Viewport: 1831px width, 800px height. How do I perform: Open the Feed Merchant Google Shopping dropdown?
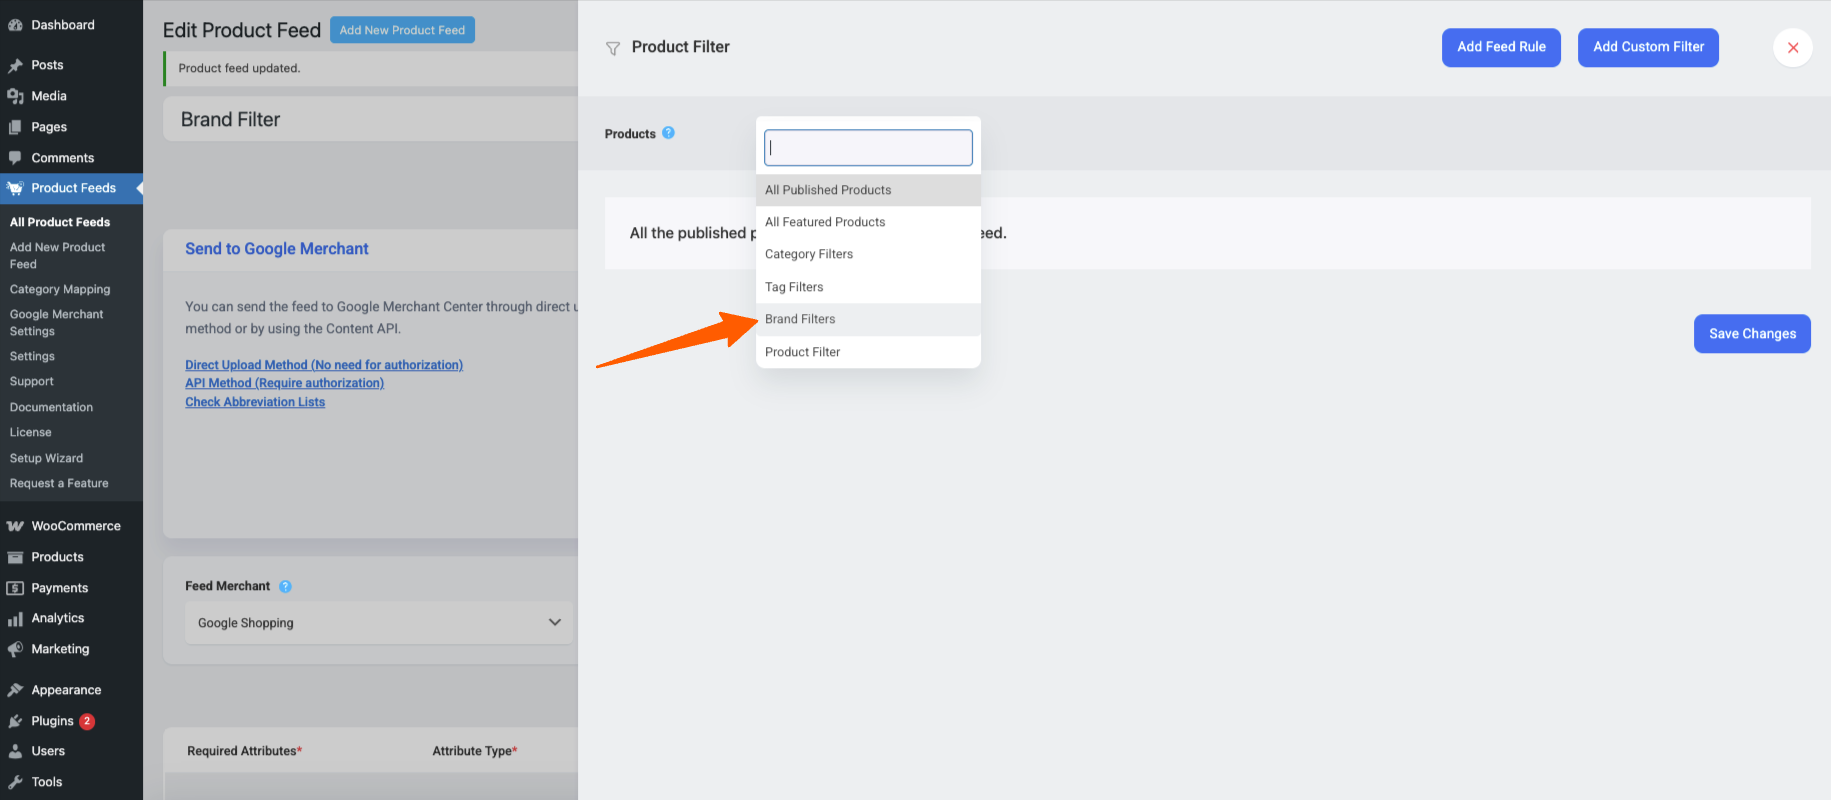[379, 623]
